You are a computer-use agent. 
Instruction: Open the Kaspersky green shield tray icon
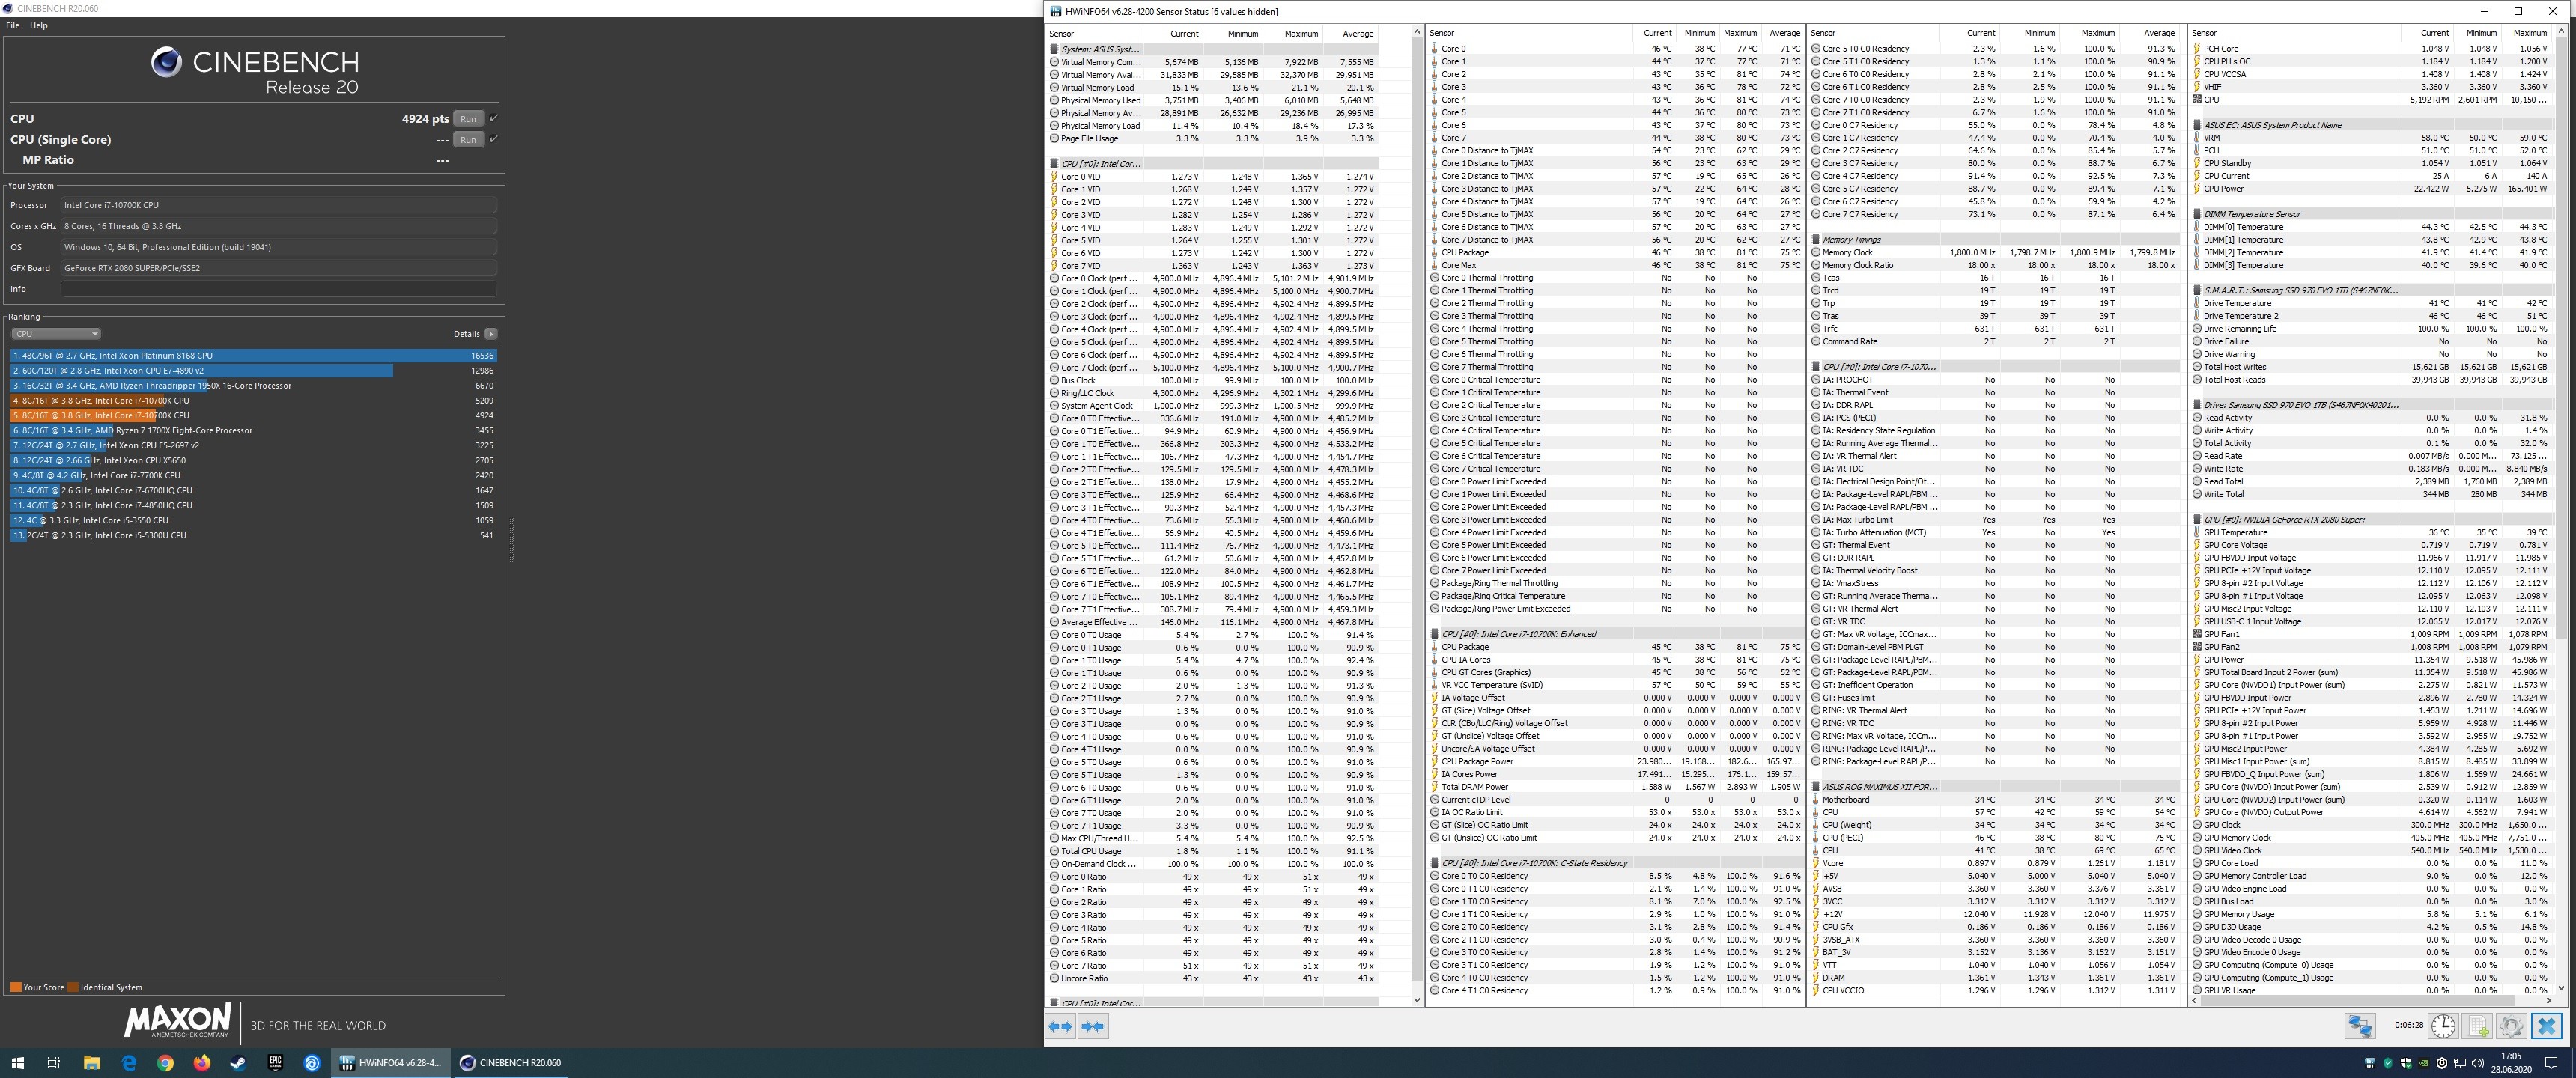(2387, 1062)
